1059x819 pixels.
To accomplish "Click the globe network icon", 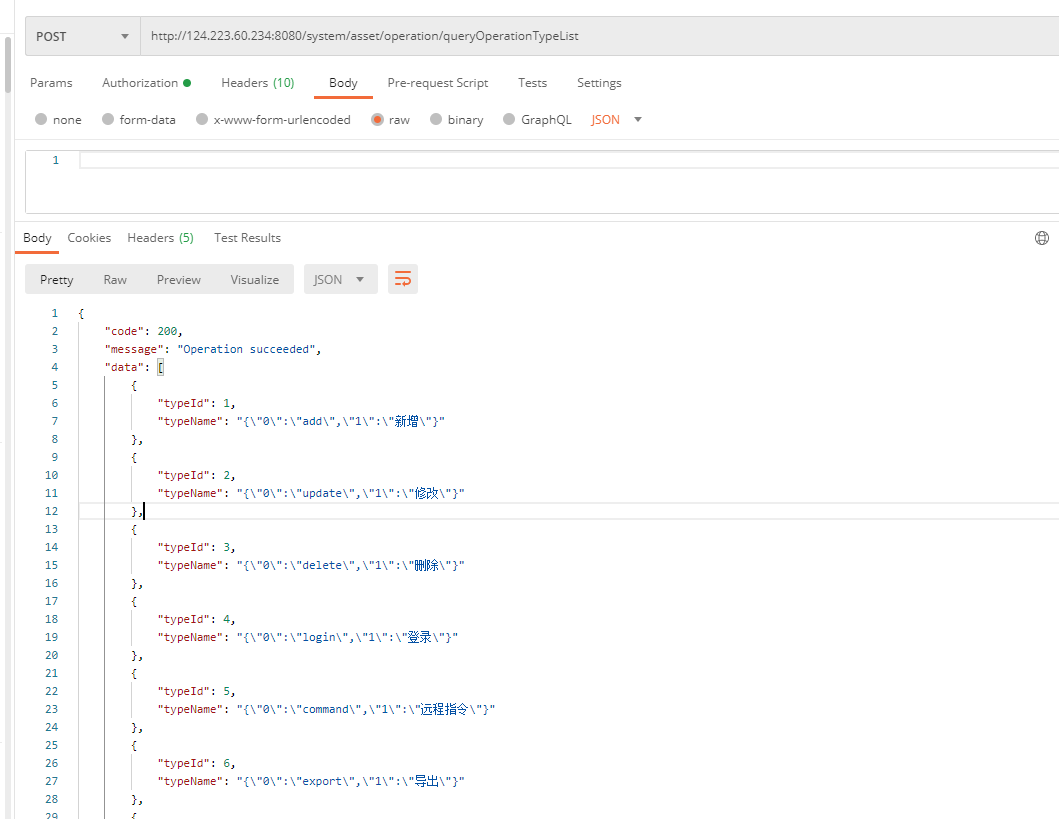I will pos(1041,238).
